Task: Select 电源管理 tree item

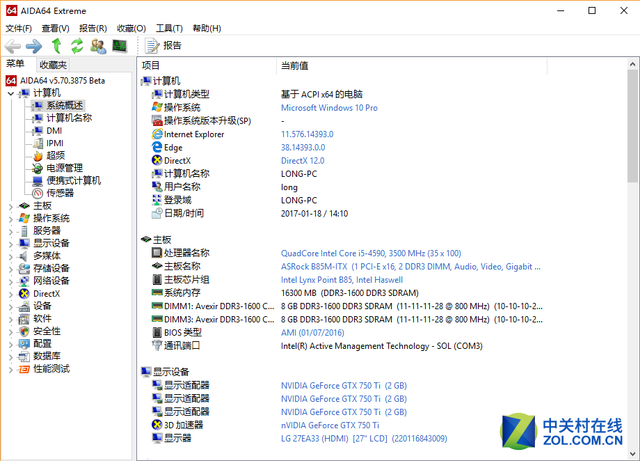Action: coord(64,168)
